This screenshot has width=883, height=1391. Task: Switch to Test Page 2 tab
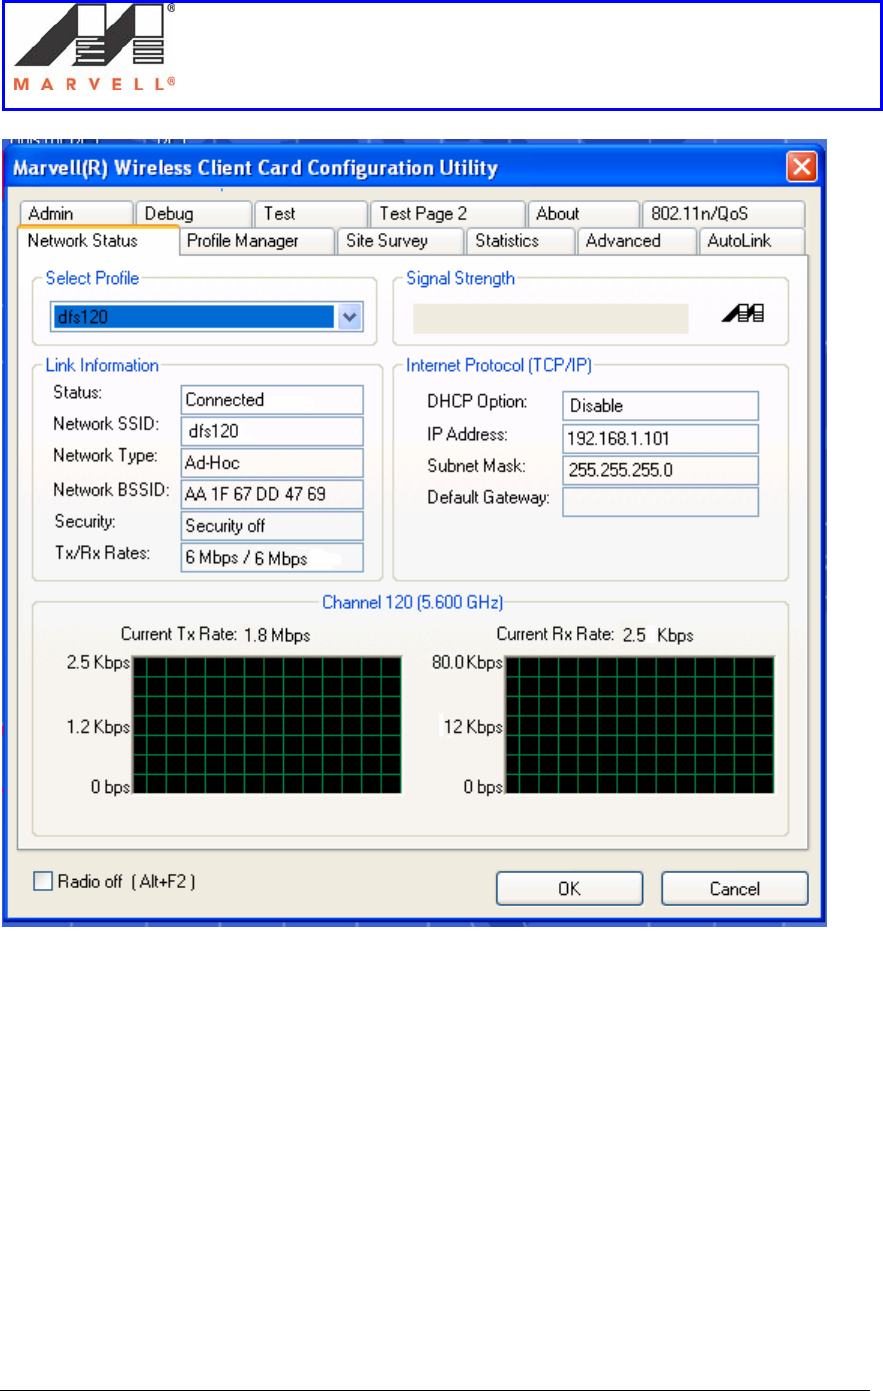[448, 214]
